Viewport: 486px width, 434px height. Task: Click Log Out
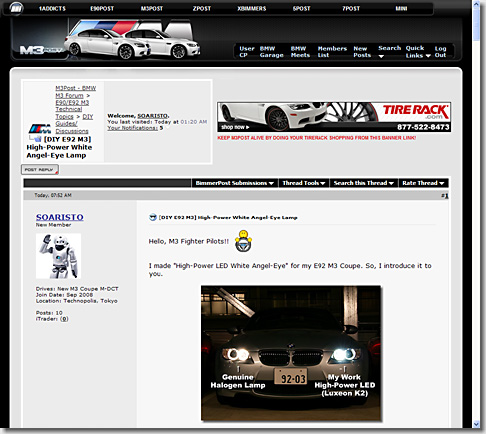(x=440, y=52)
